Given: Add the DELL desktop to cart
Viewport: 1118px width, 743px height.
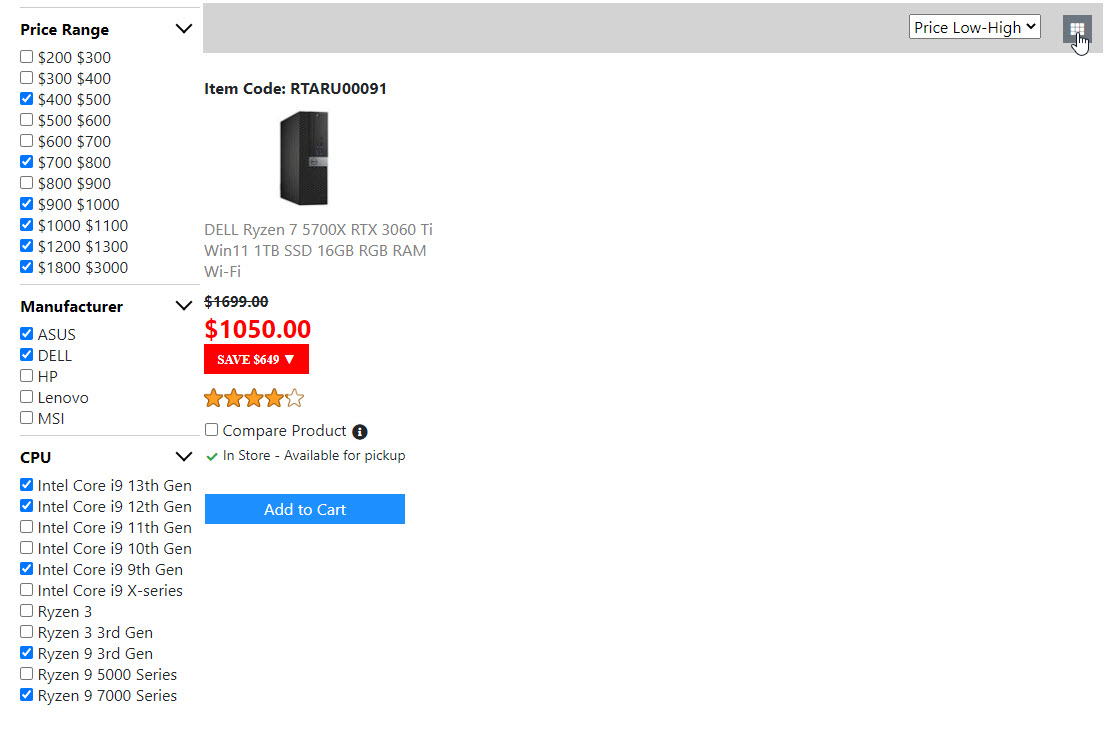Looking at the screenshot, I should coord(304,509).
